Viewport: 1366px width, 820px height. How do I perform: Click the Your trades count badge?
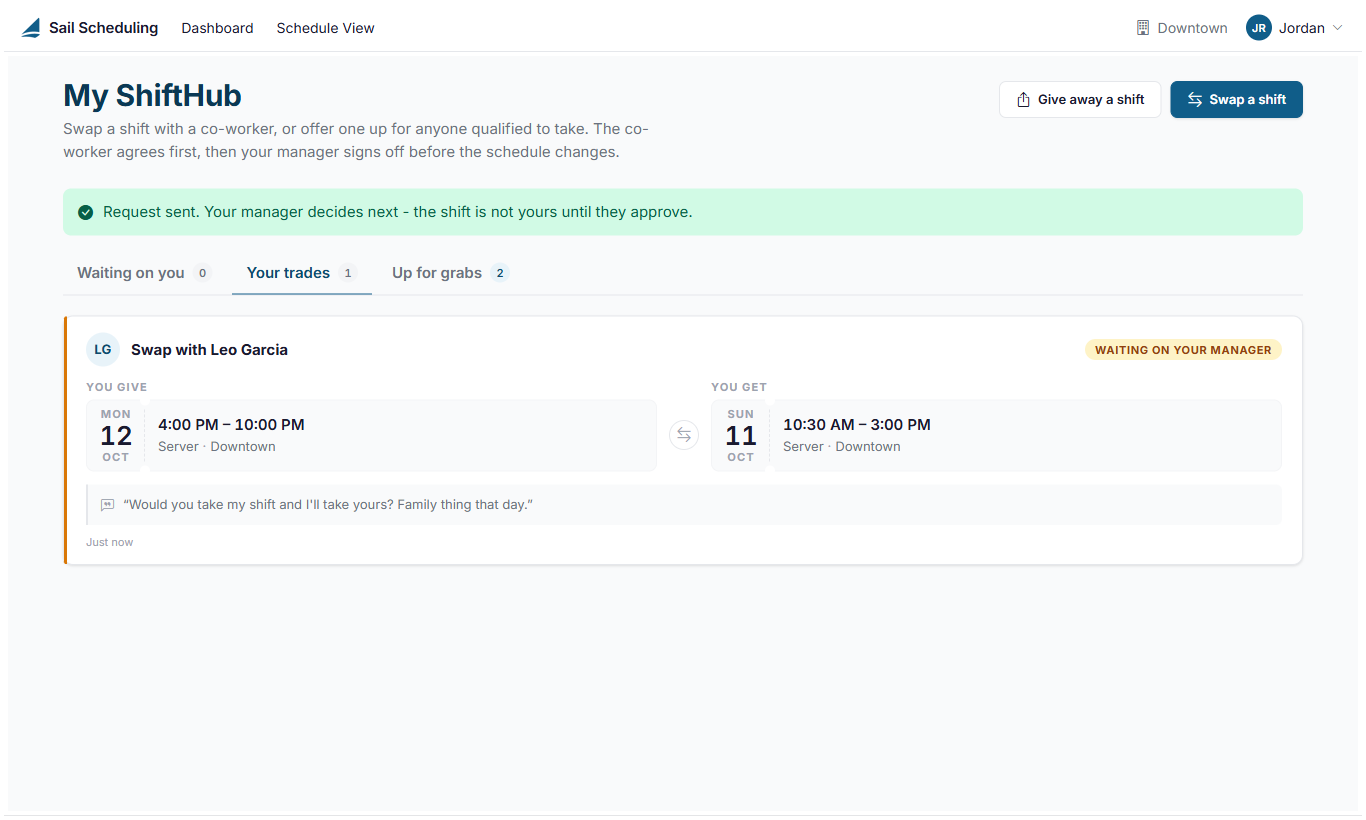point(348,273)
